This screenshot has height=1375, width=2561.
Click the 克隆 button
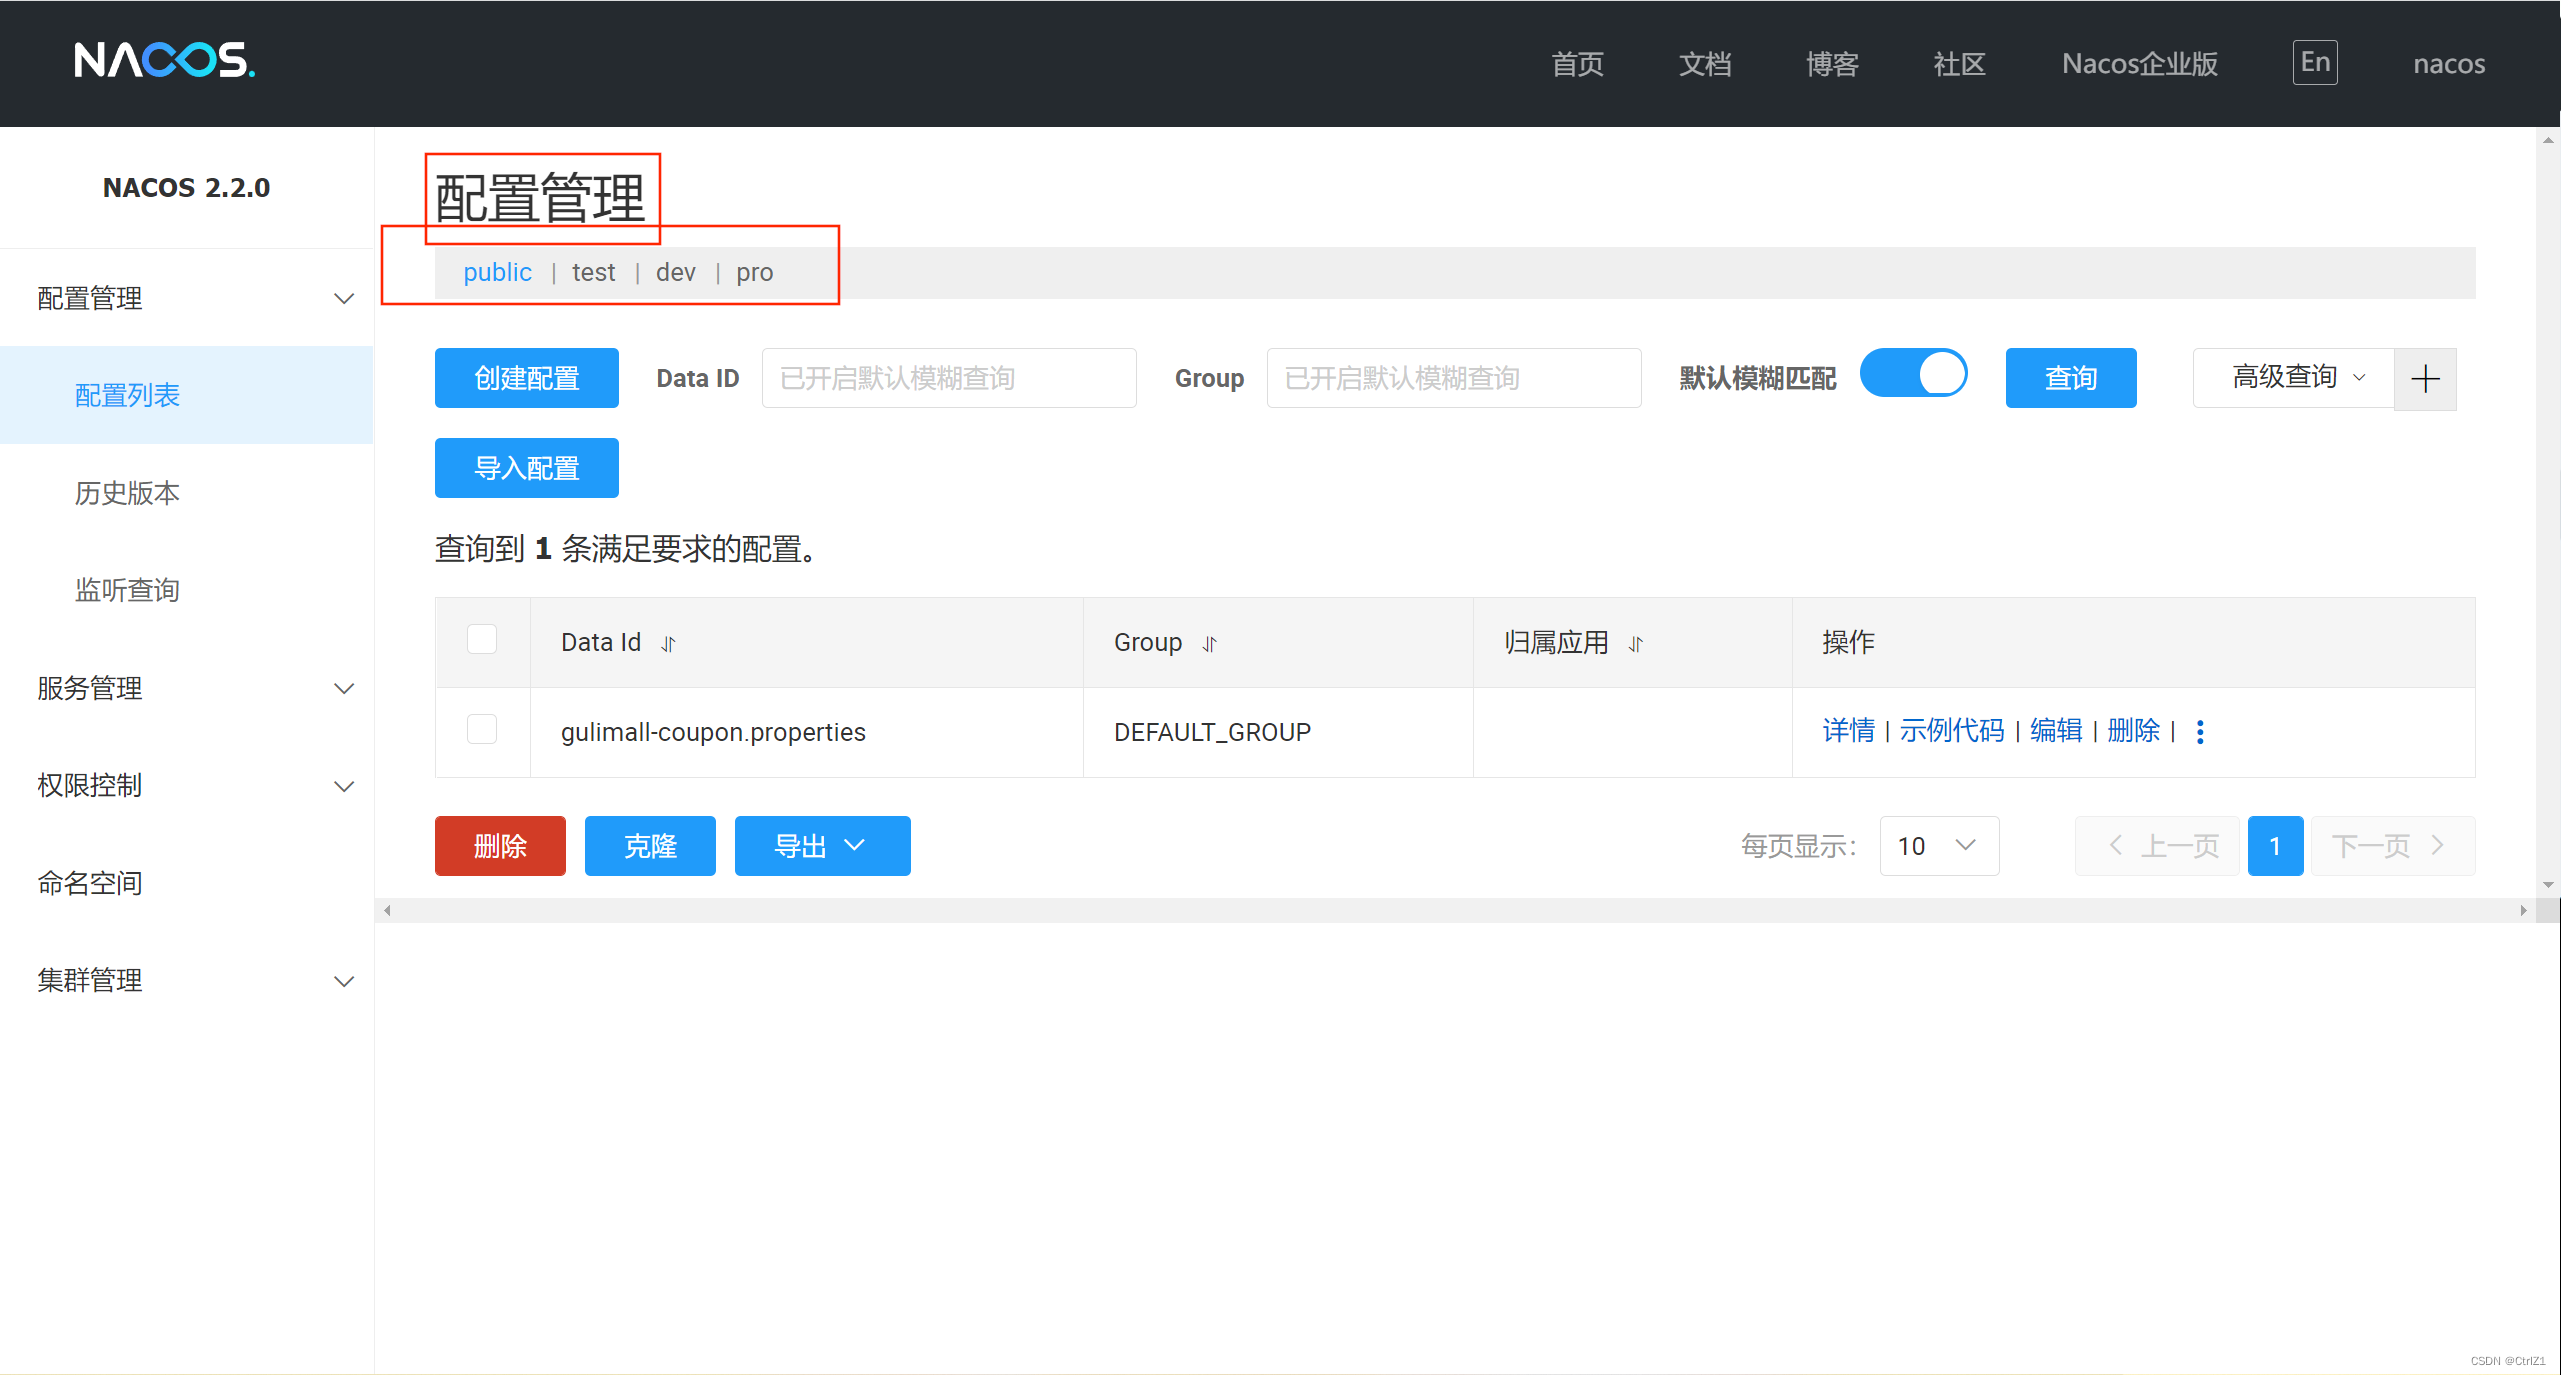pos(650,846)
